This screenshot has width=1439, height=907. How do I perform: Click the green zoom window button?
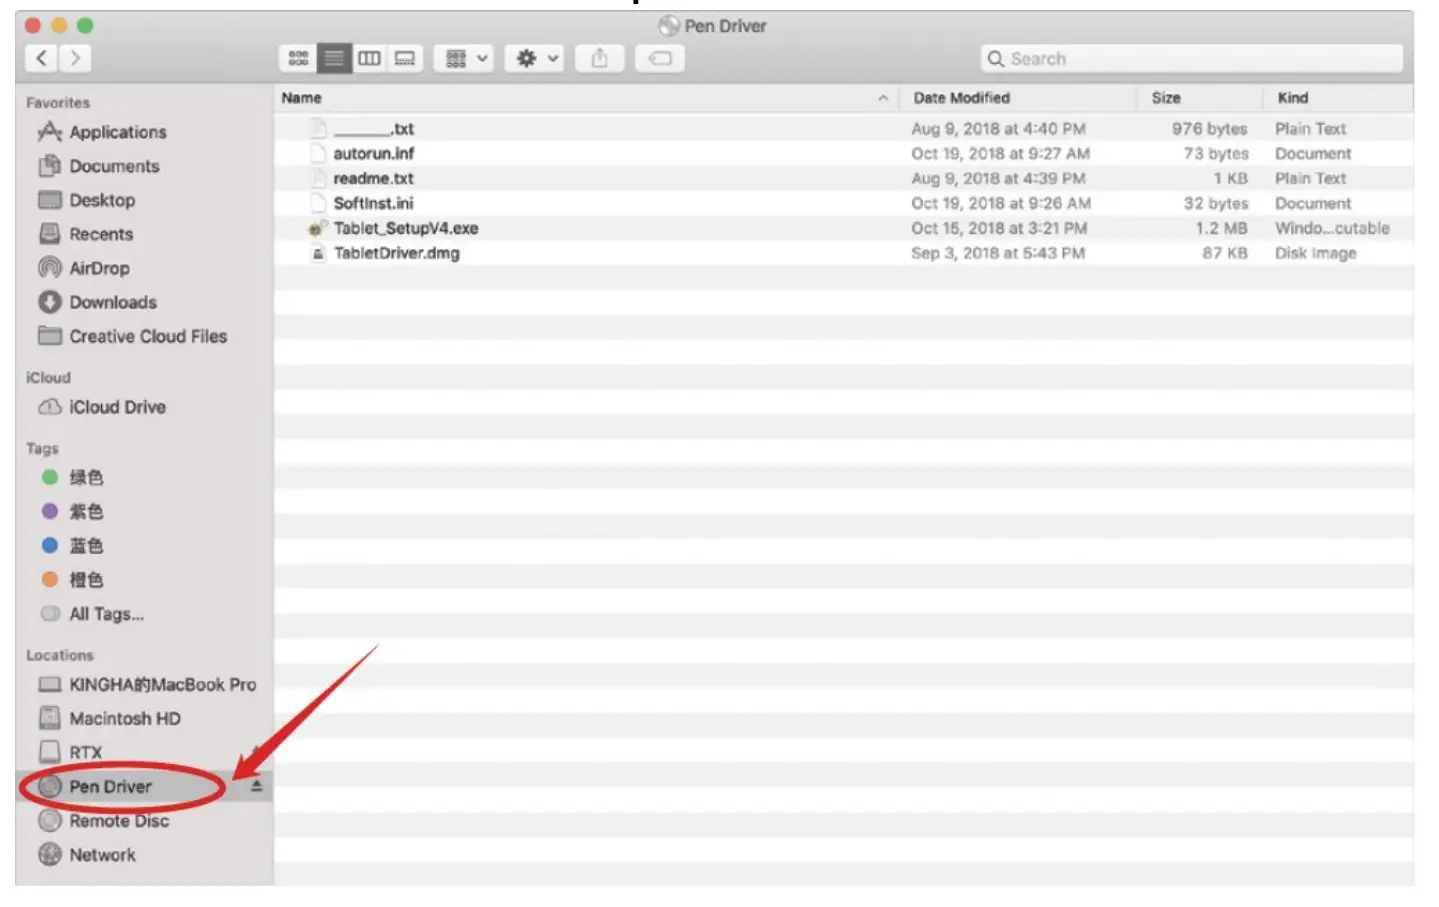pos(85,25)
